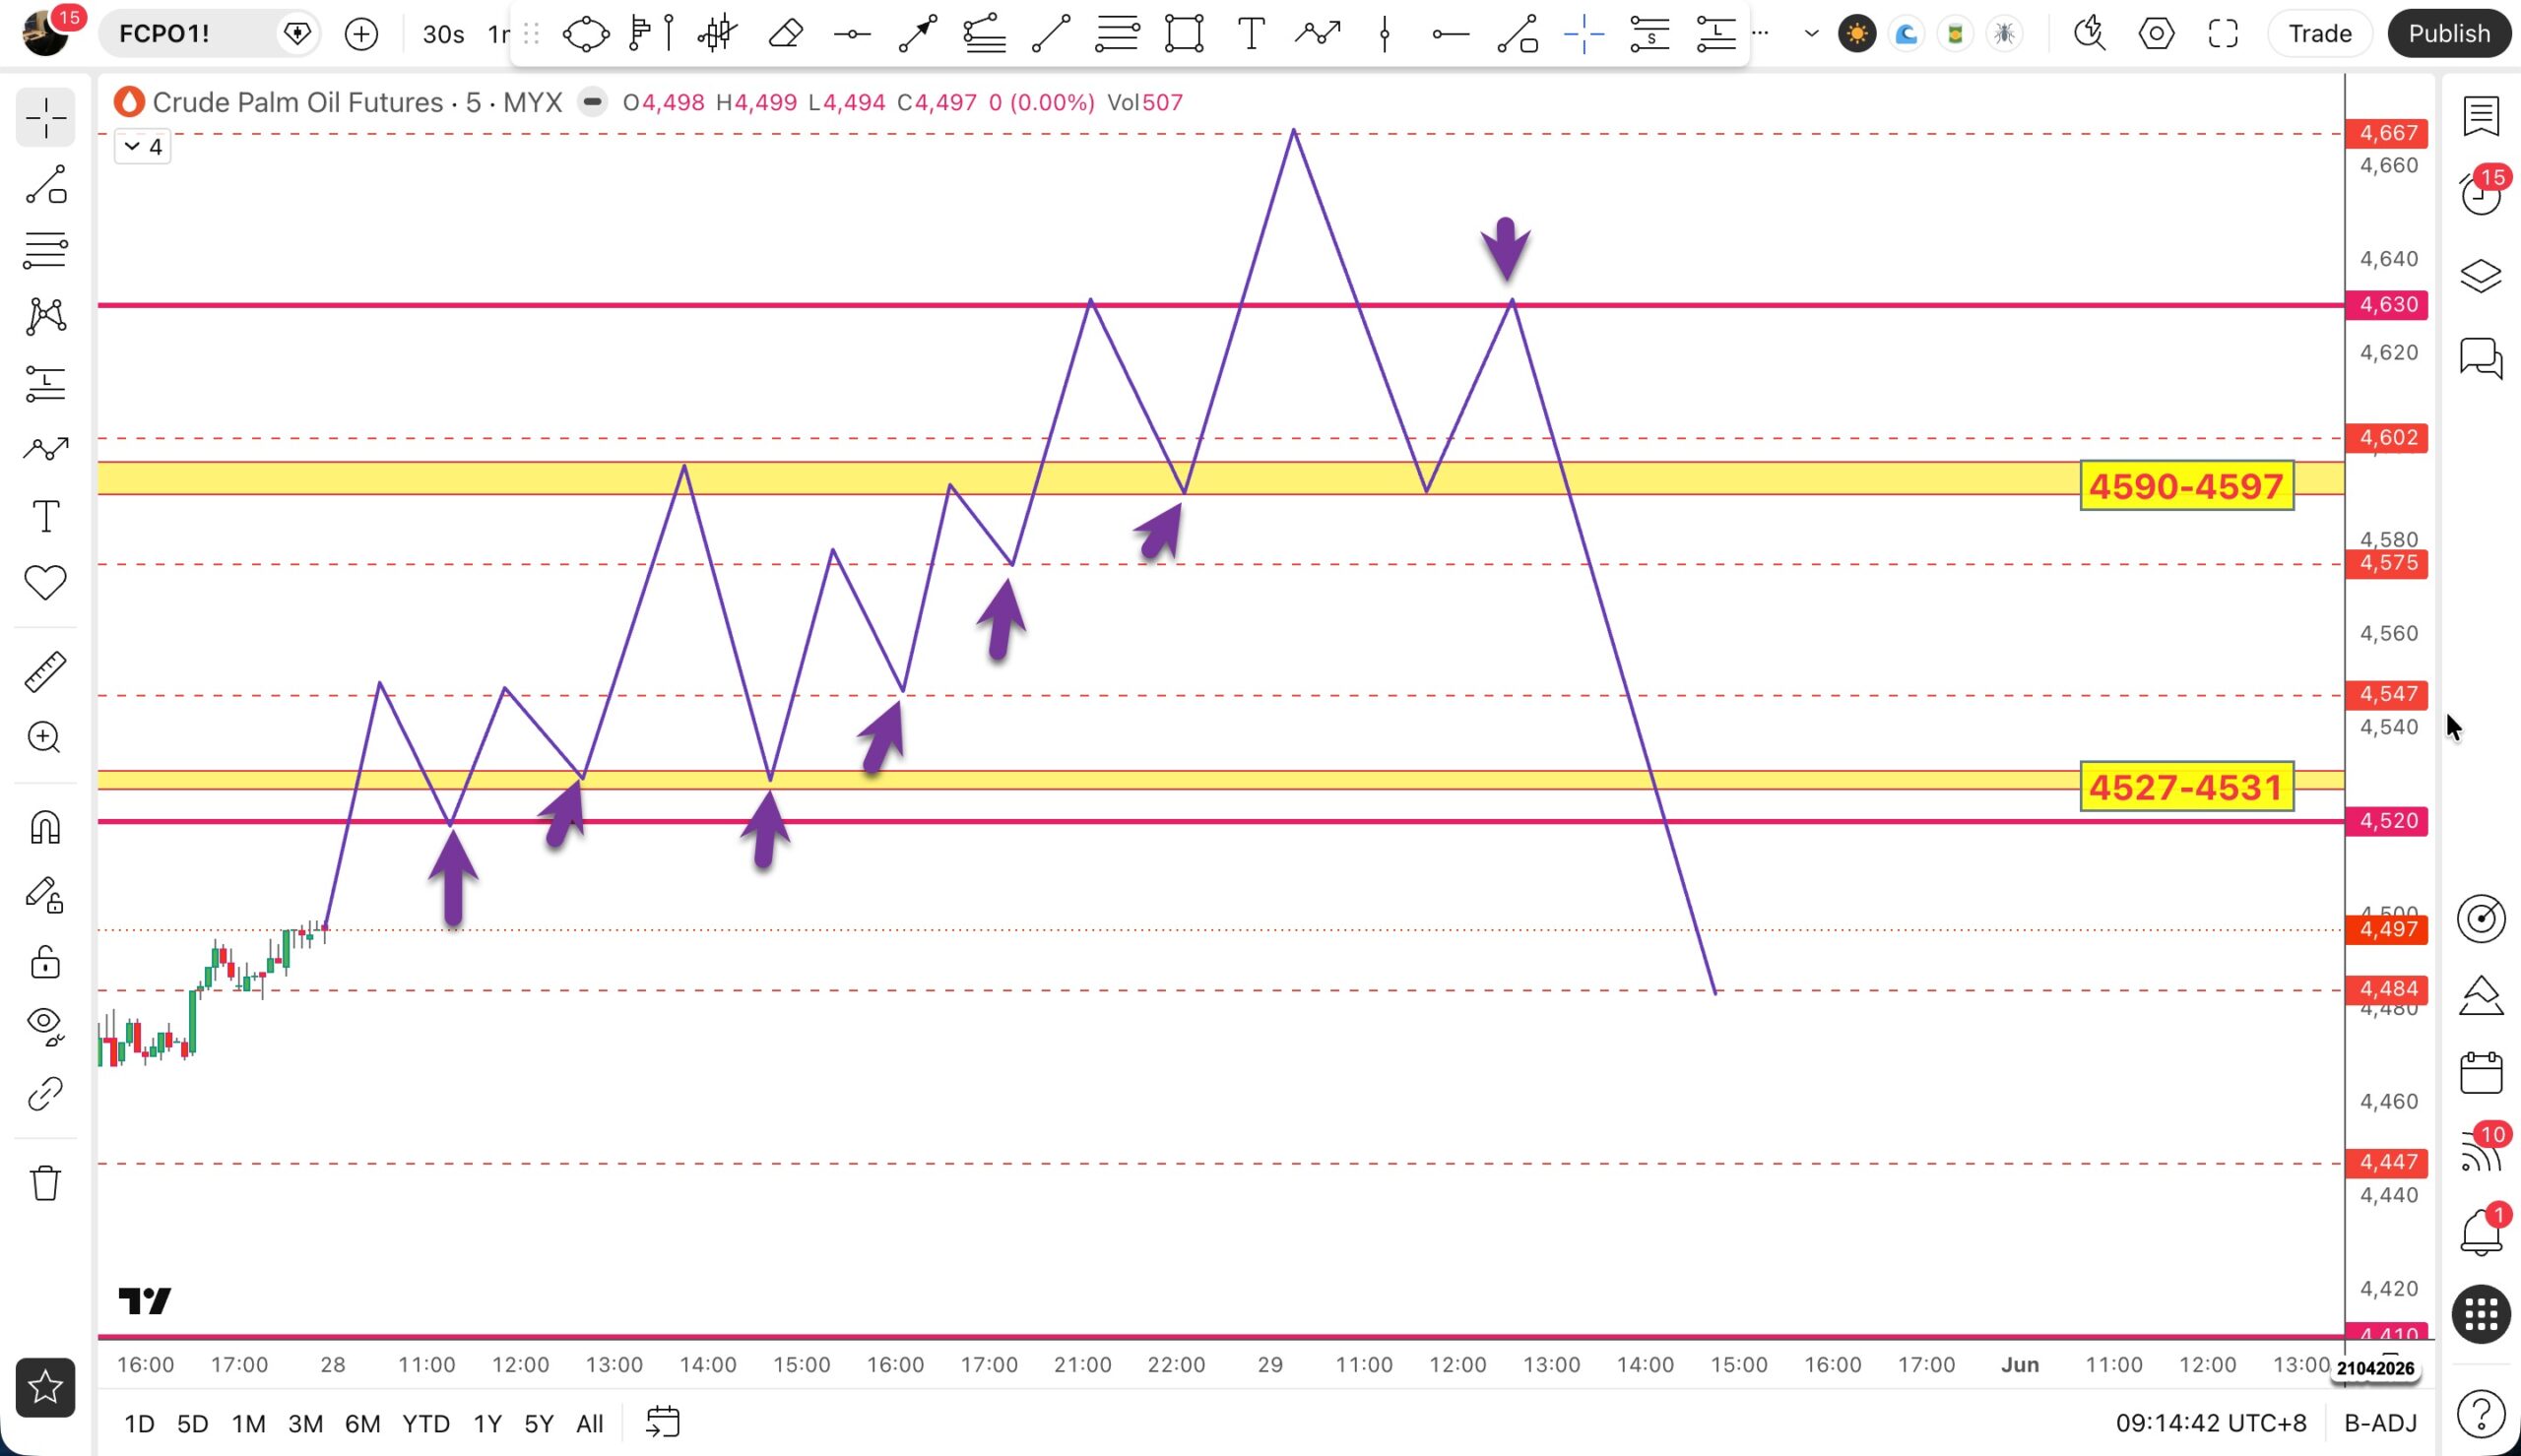
Task: Expand the indicators legend showing 4
Action: [x=143, y=147]
